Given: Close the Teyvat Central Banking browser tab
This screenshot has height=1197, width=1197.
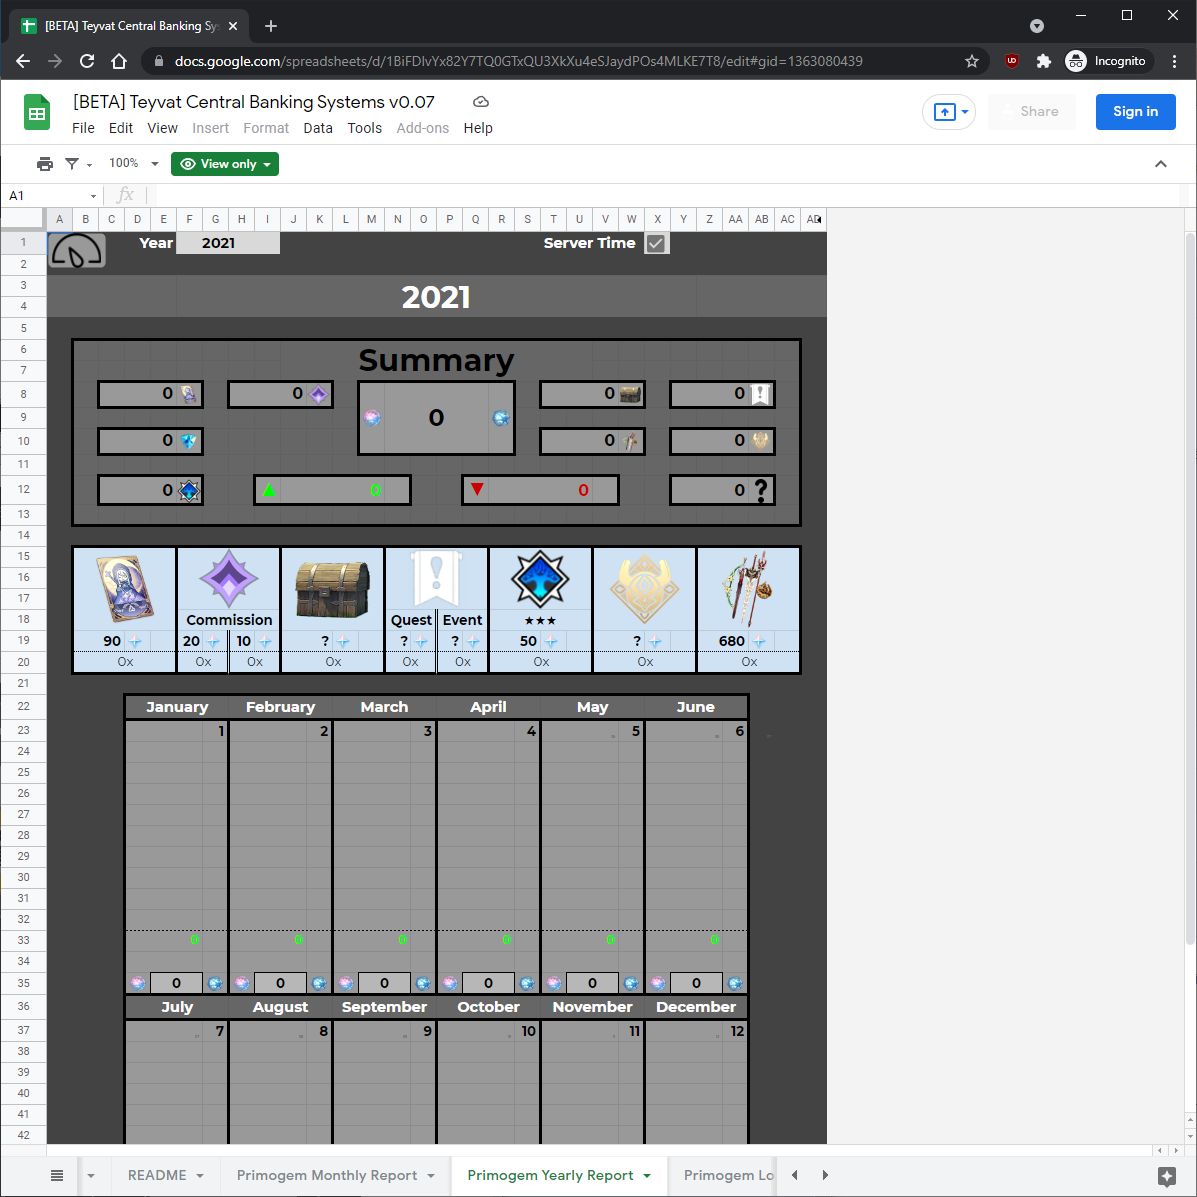Looking at the screenshot, I should pyautogui.click(x=233, y=26).
